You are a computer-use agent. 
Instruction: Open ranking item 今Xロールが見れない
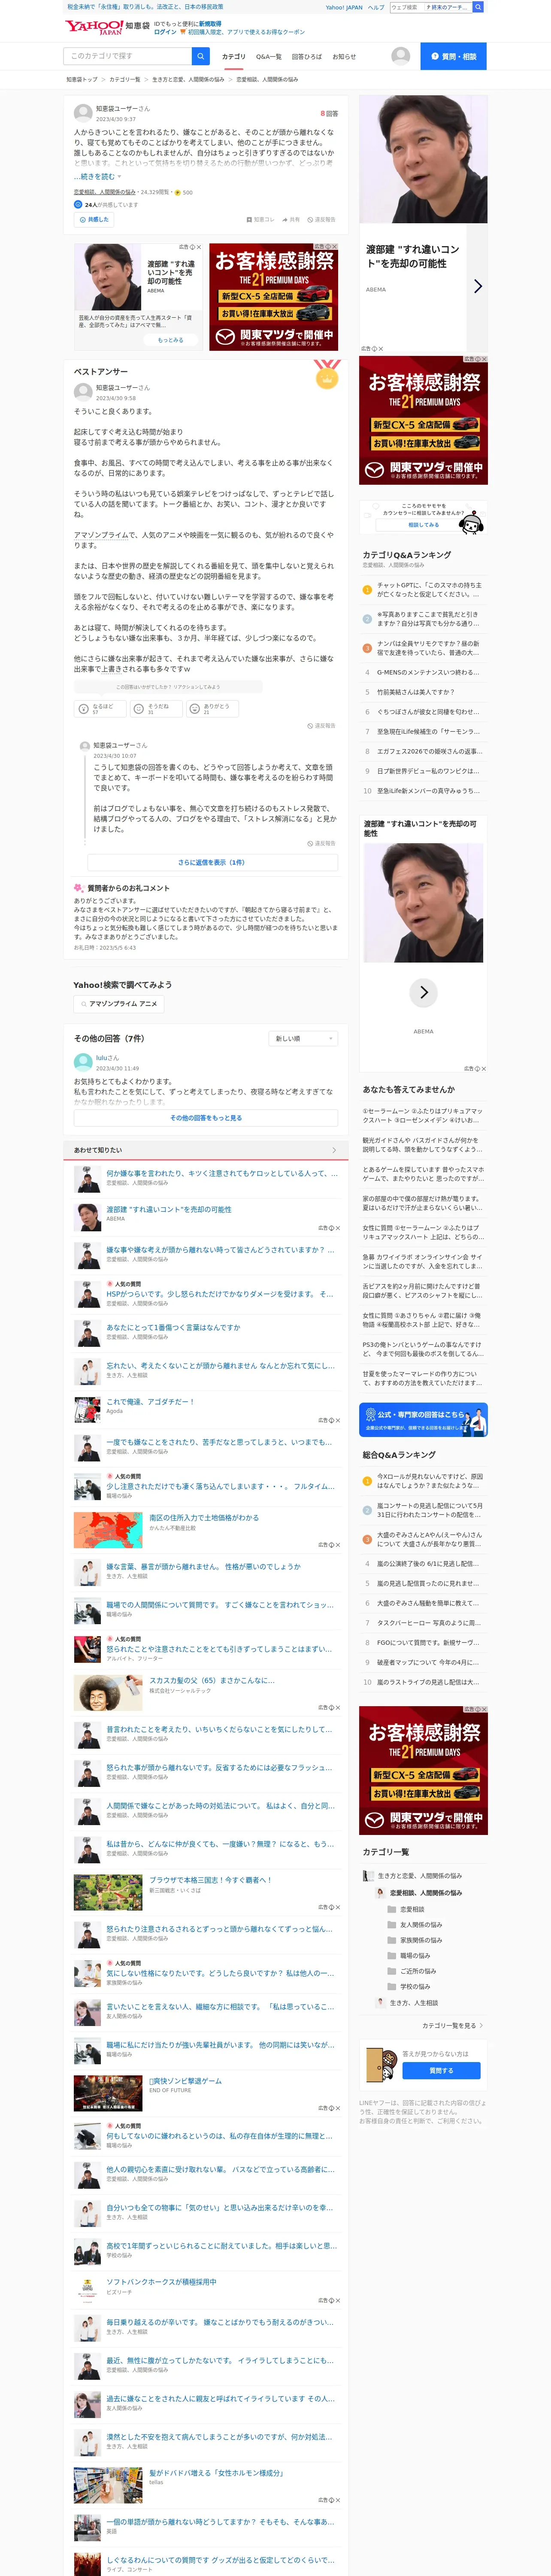coord(430,1481)
